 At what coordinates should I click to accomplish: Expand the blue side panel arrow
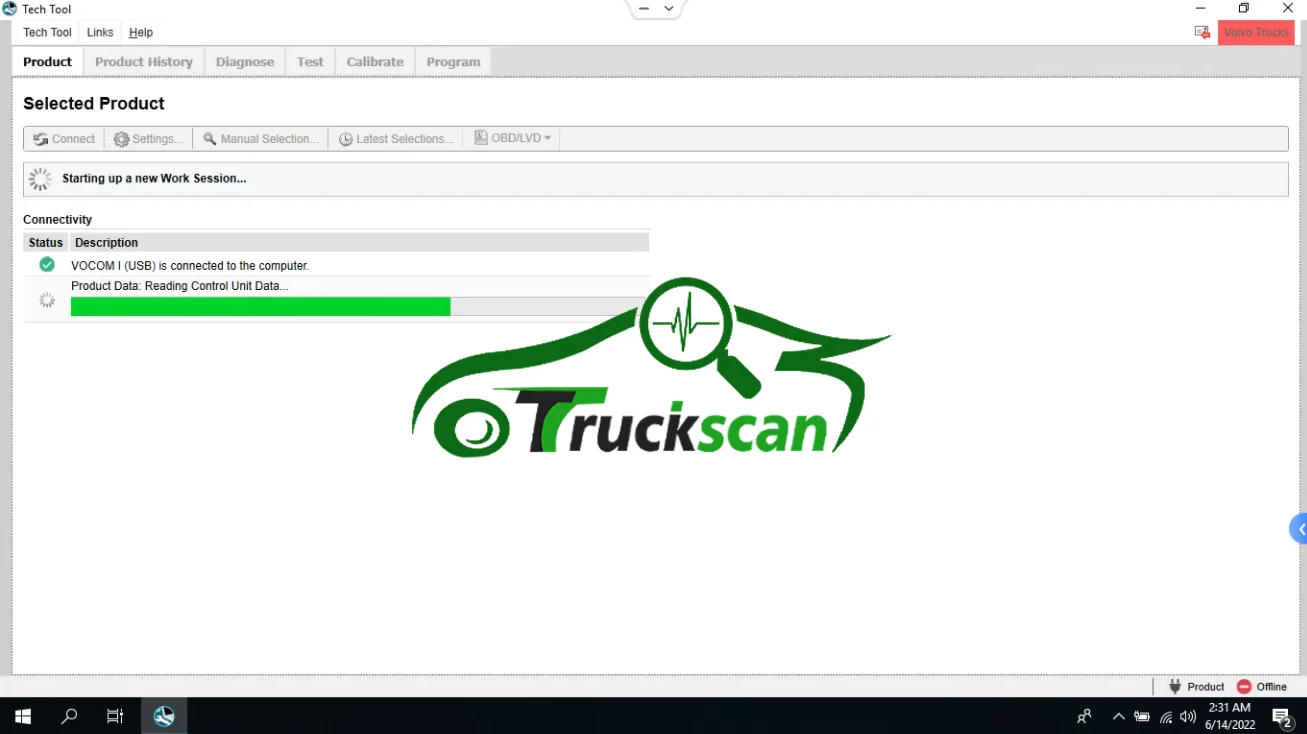click(1299, 529)
